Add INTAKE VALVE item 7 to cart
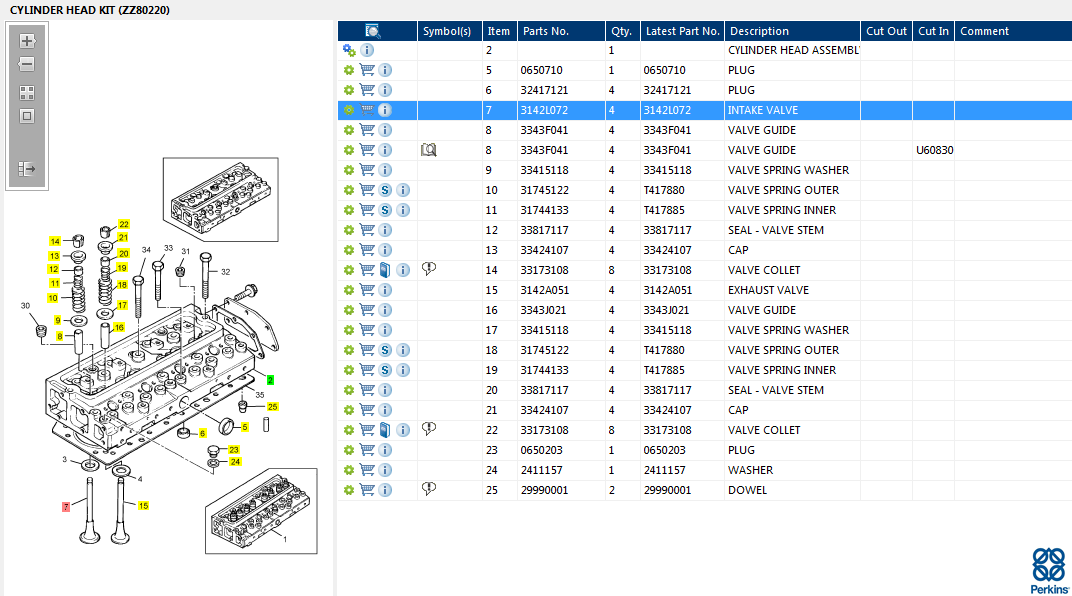 click(367, 110)
